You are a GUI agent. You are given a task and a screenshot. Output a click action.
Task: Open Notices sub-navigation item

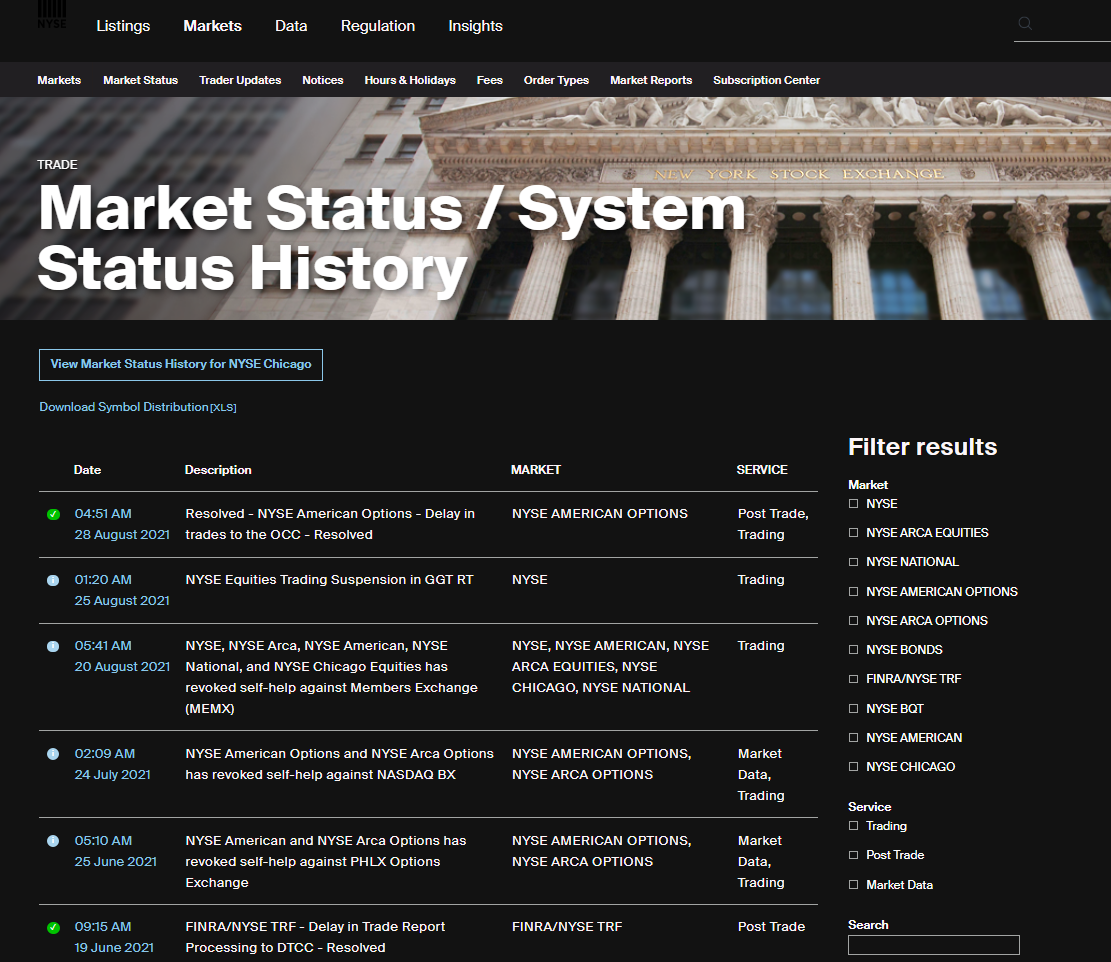pyautogui.click(x=322, y=80)
